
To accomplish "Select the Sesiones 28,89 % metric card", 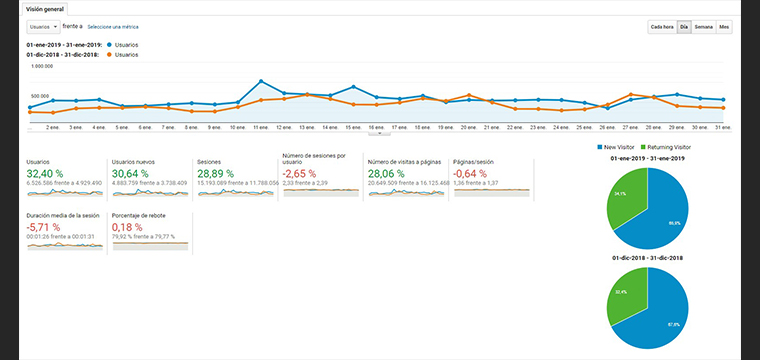I will [x=236, y=179].
